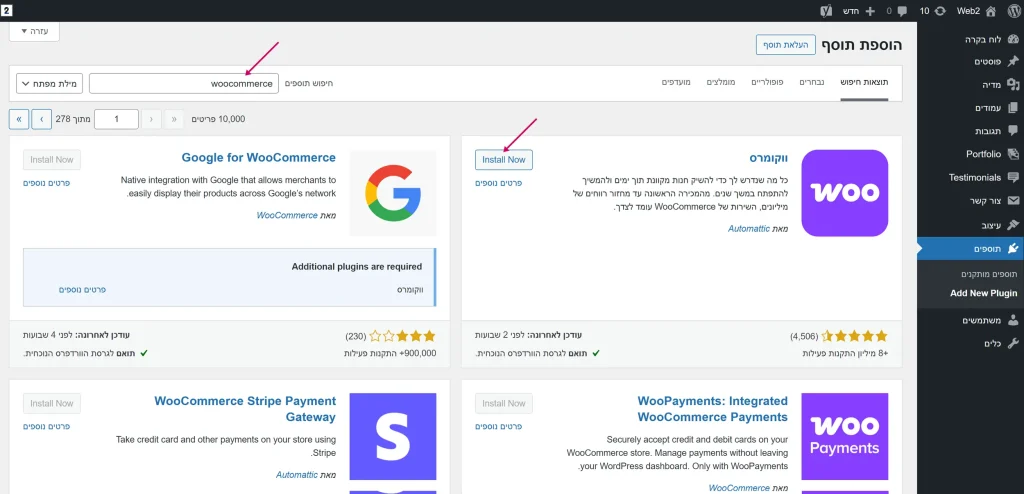
Task: Click the user icon beside משתמשים
Action: (x=1013, y=320)
